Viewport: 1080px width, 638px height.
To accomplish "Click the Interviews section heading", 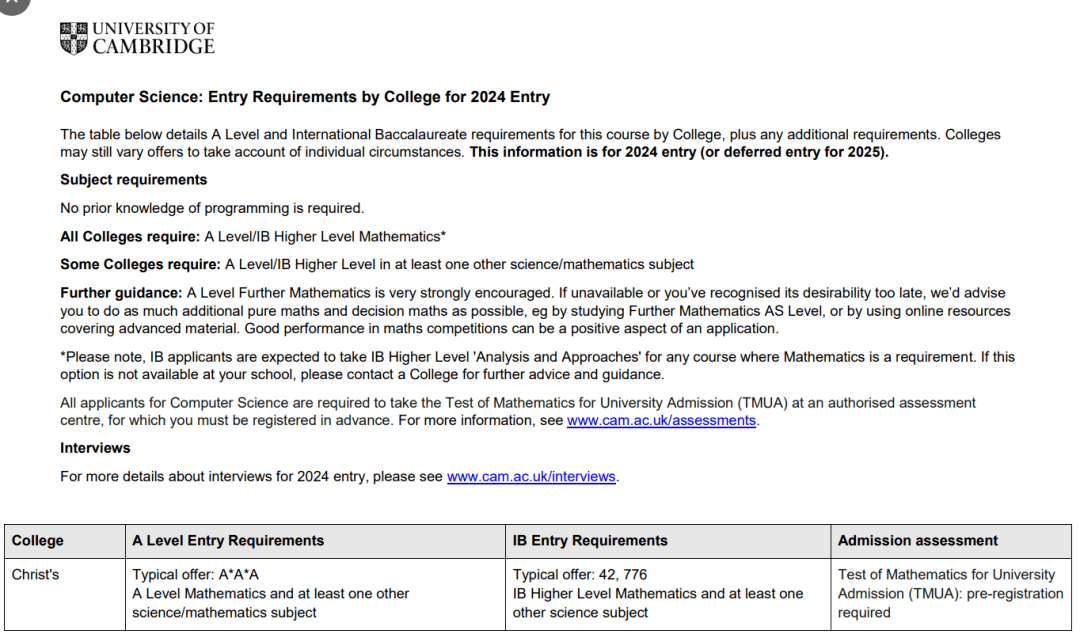I will pos(95,449).
